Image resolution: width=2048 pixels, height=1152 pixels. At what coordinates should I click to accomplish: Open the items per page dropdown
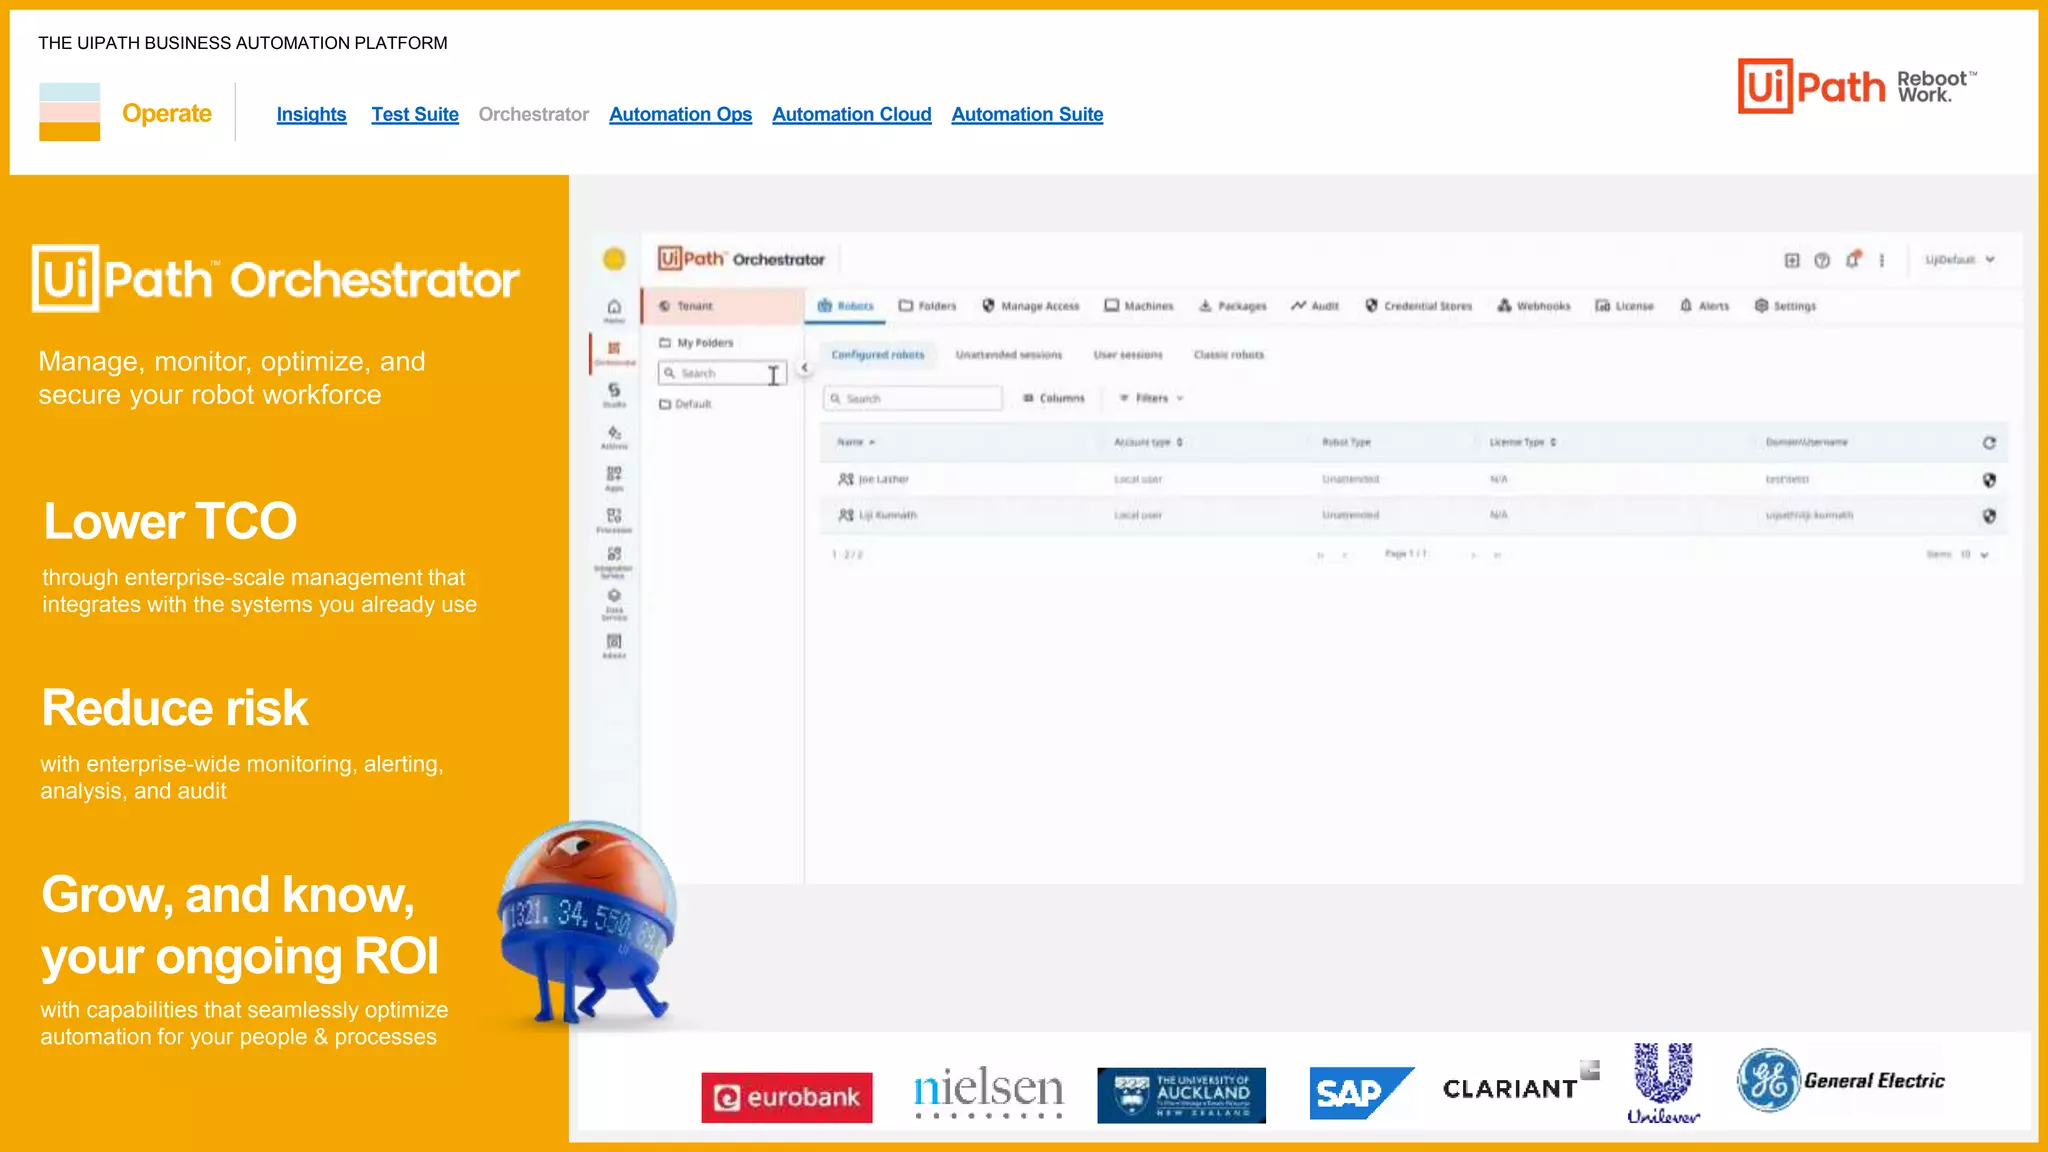[1974, 555]
